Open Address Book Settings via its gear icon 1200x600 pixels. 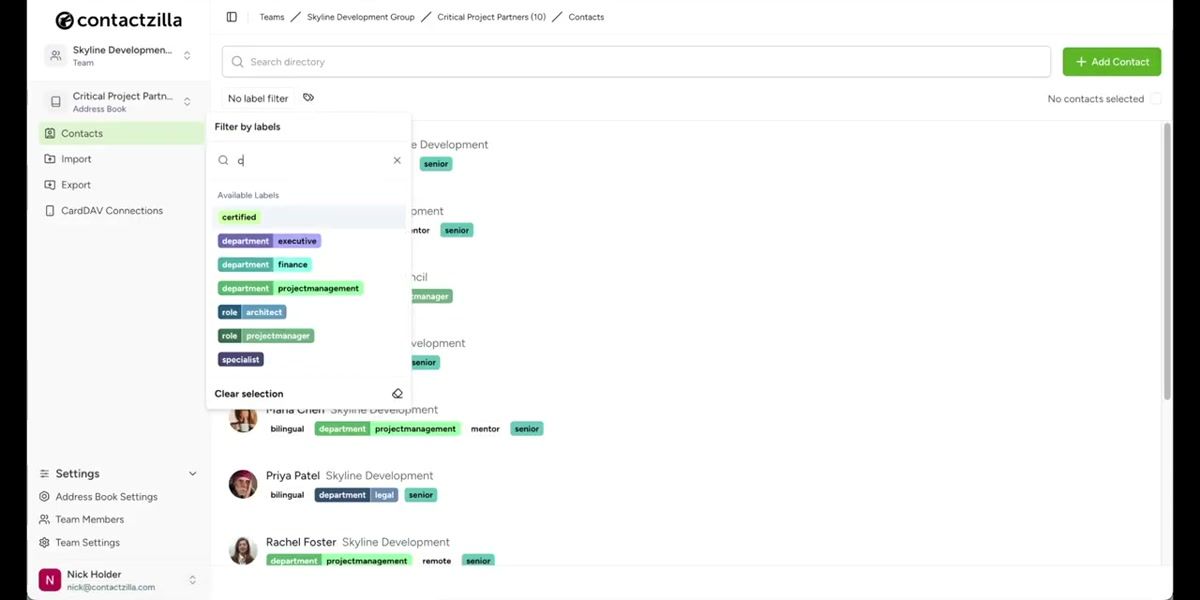coord(43,496)
